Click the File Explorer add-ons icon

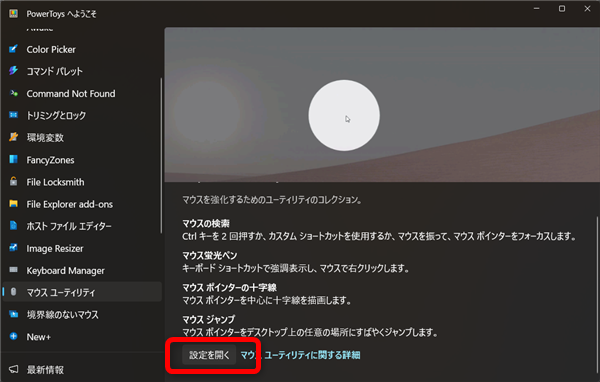(x=13, y=204)
